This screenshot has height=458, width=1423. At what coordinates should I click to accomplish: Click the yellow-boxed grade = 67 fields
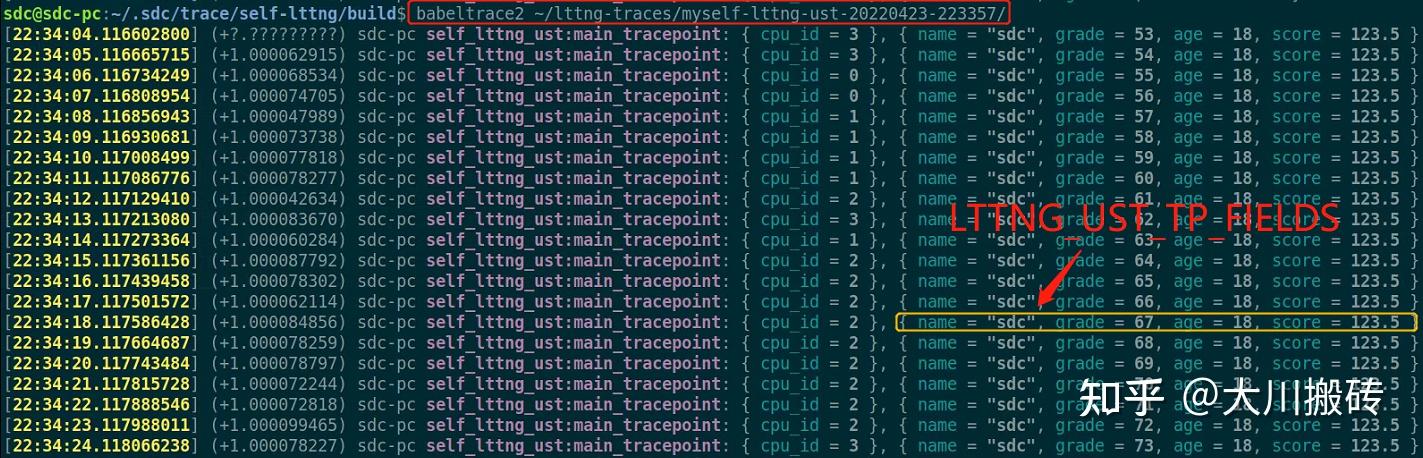click(1157, 322)
